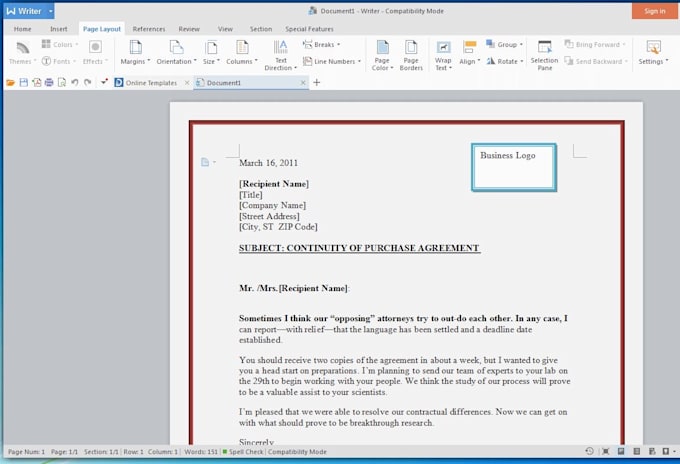Image resolution: width=680 pixels, height=464 pixels.
Task: Switch to the View tab
Action: [225, 29]
